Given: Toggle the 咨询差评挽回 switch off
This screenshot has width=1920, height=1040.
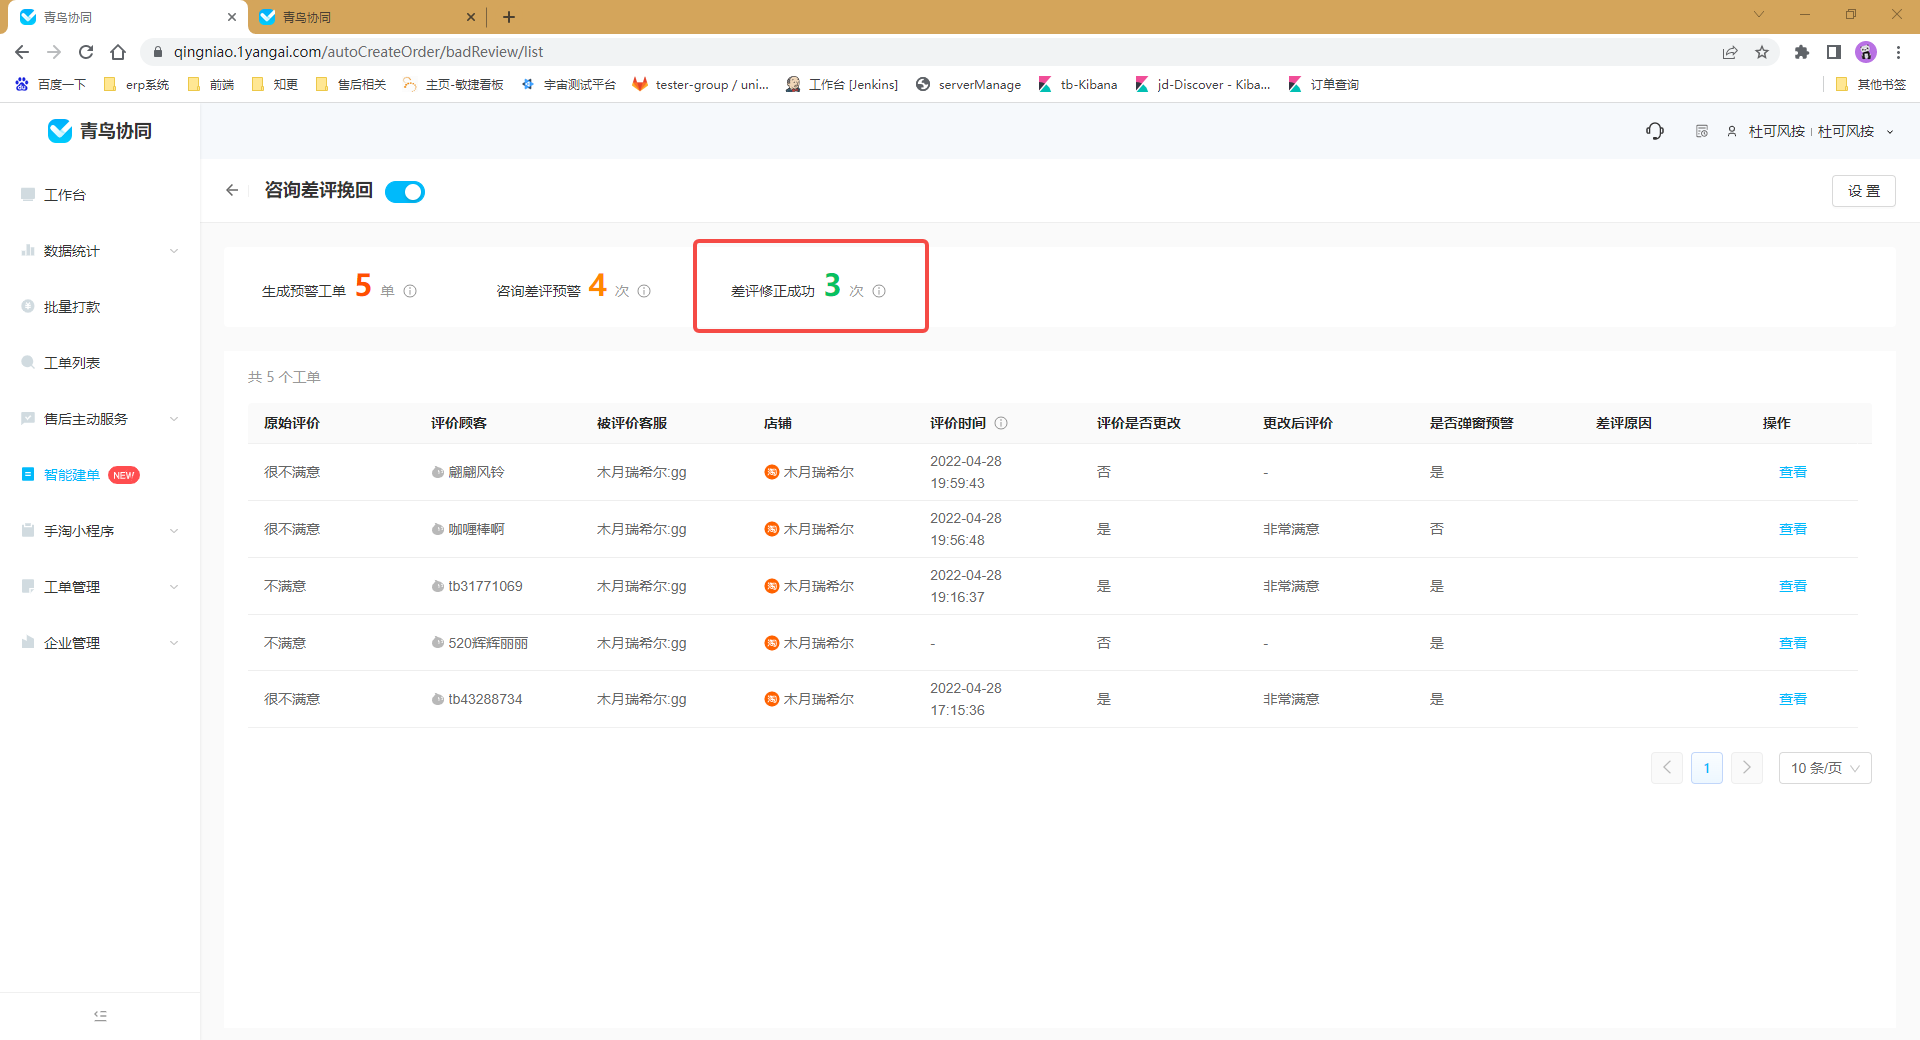Looking at the screenshot, I should [x=405, y=191].
